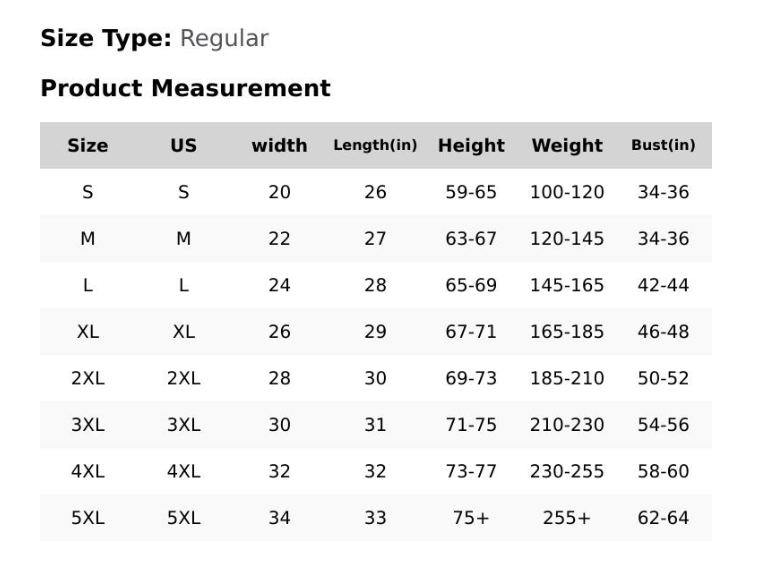Select the 69-73 height cell
762x580 pixels.
pyautogui.click(x=471, y=378)
